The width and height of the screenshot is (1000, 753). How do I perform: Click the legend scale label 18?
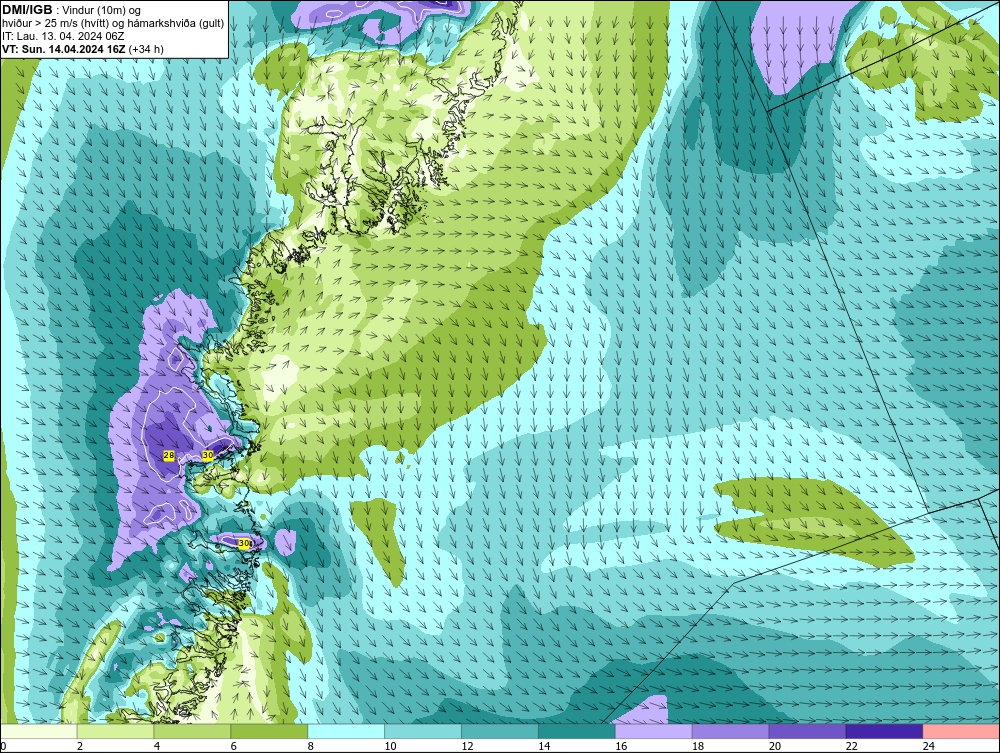(698, 747)
